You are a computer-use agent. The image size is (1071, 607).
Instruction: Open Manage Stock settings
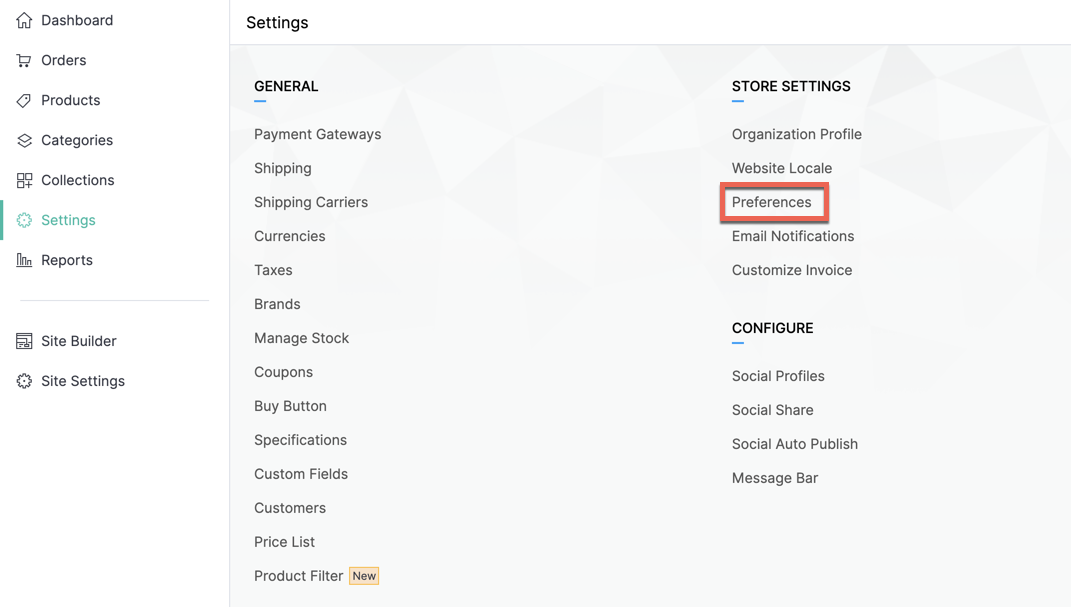pyautogui.click(x=301, y=338)
